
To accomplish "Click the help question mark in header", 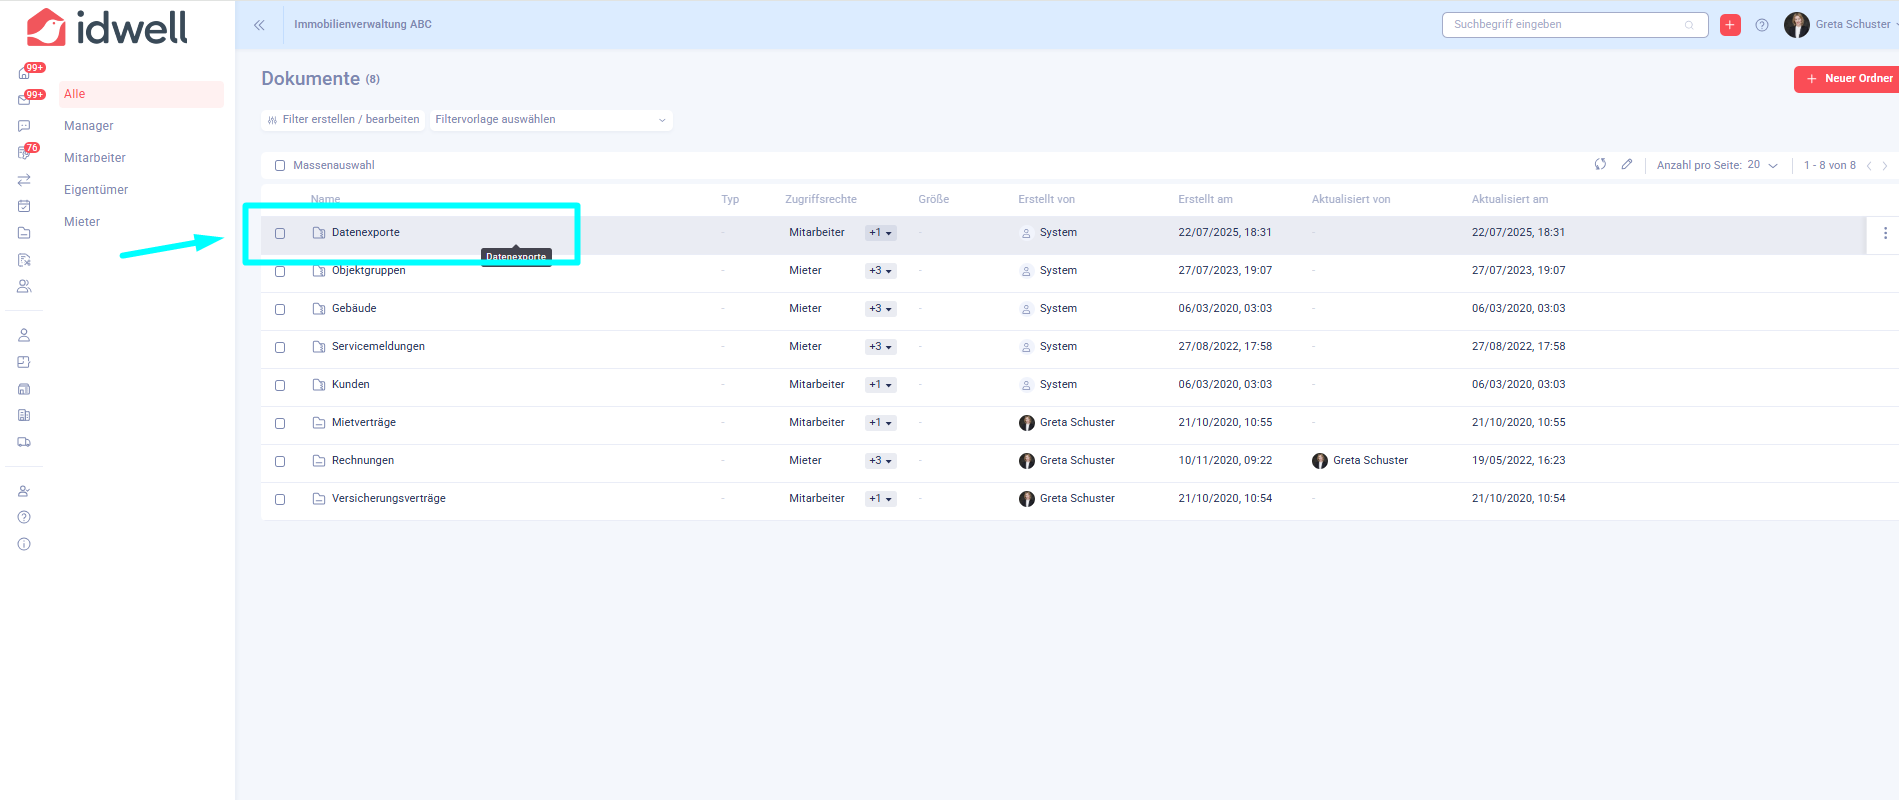I will pyautogui.click(x=1762, y=25).
